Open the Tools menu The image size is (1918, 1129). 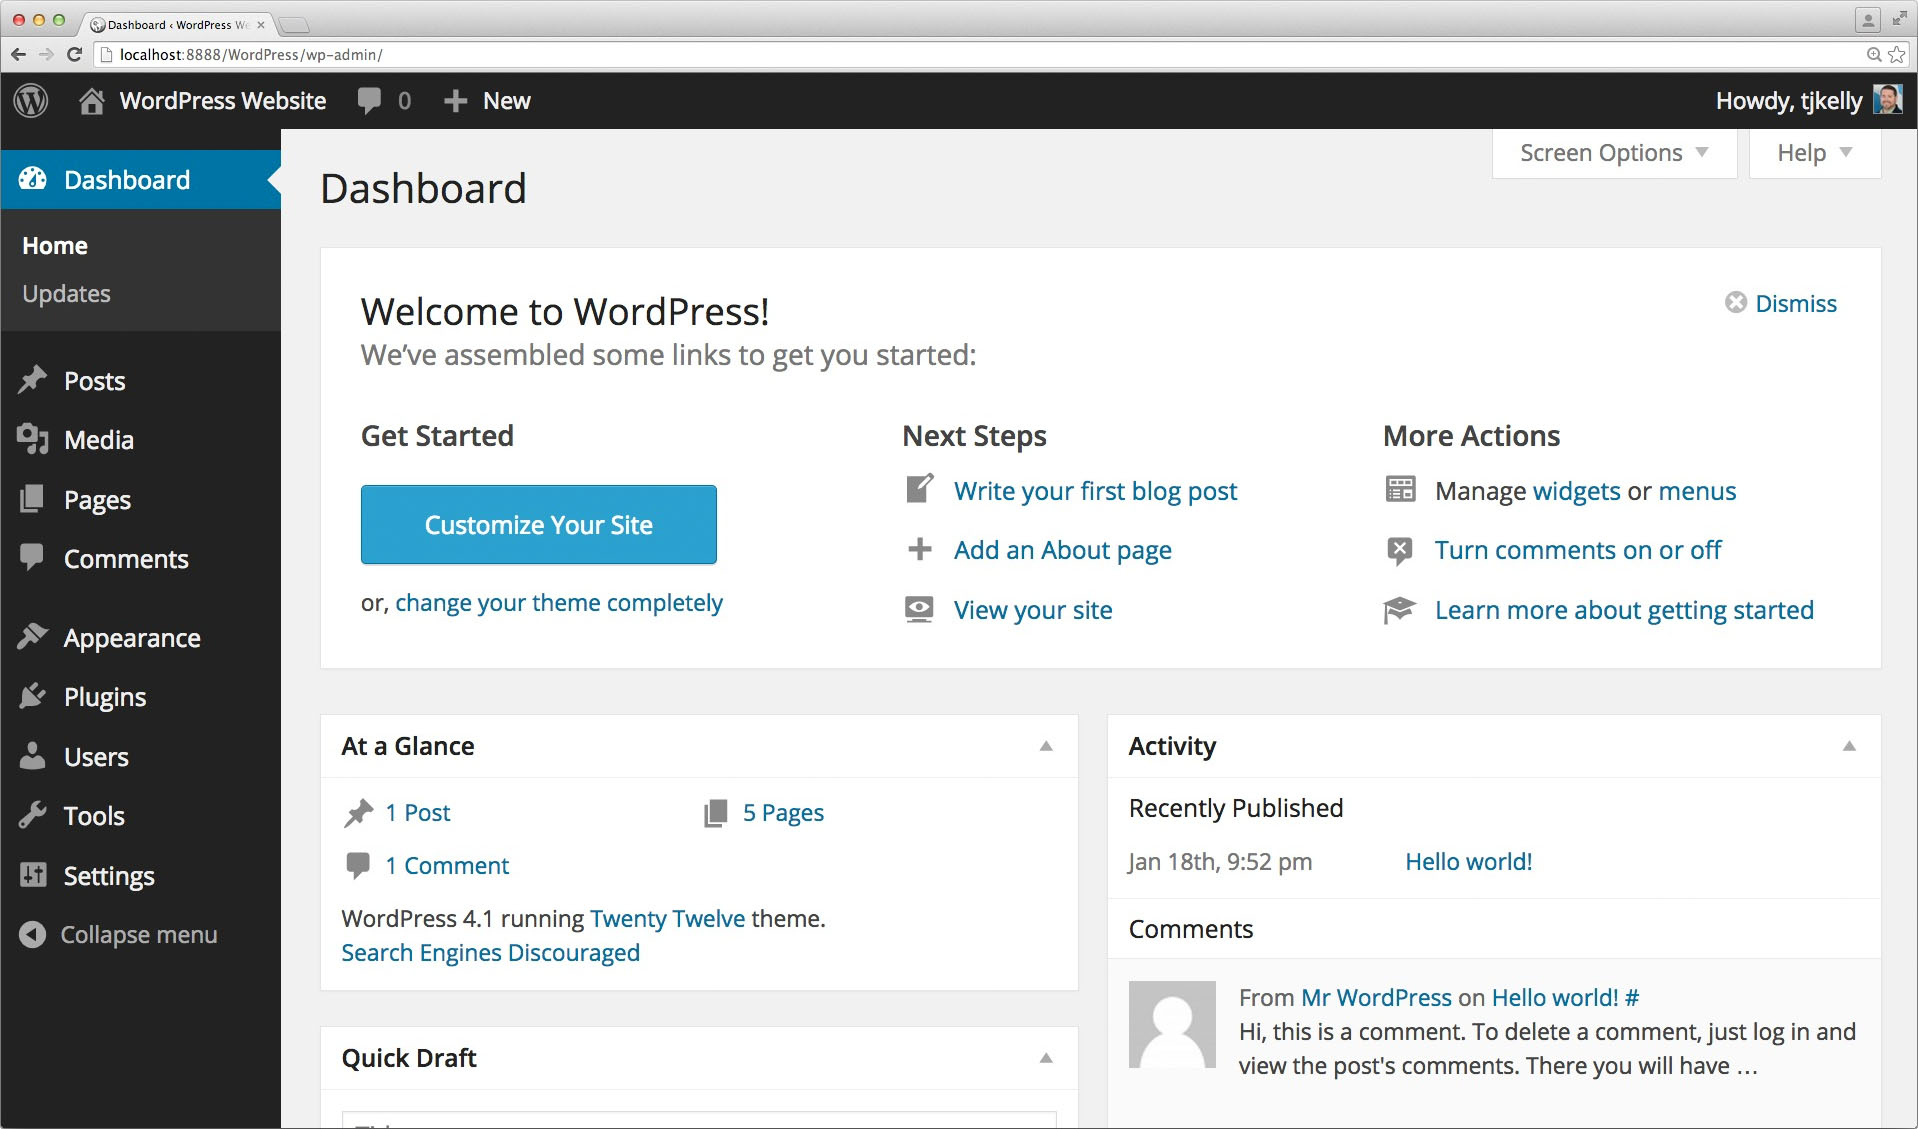coord(141,815)
